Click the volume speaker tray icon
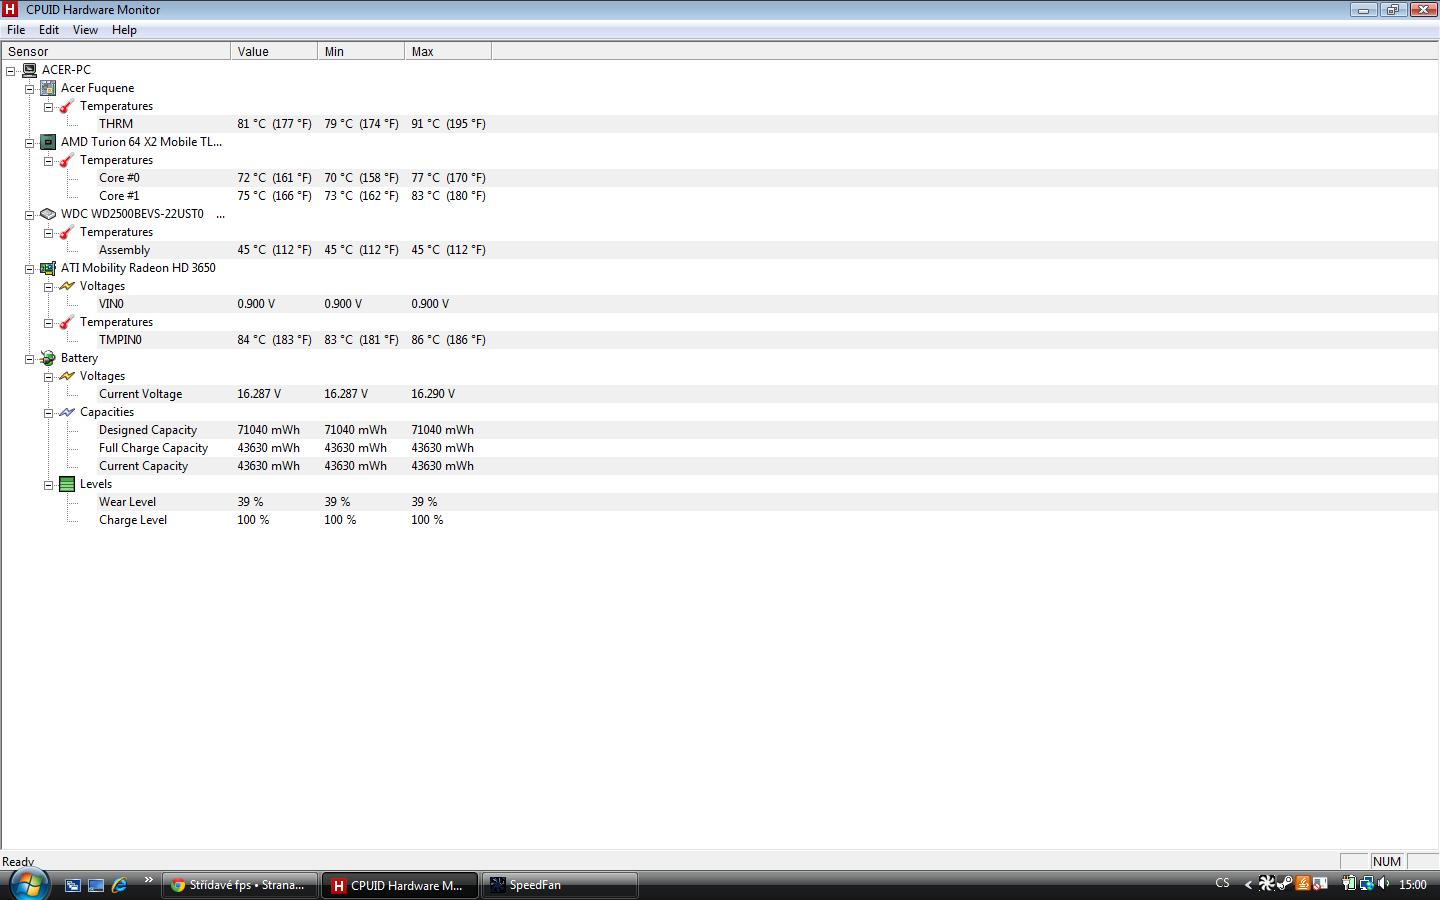The height and width of the screenshot is (900, 1440). pyautogui.click(x=1384, y=884)
